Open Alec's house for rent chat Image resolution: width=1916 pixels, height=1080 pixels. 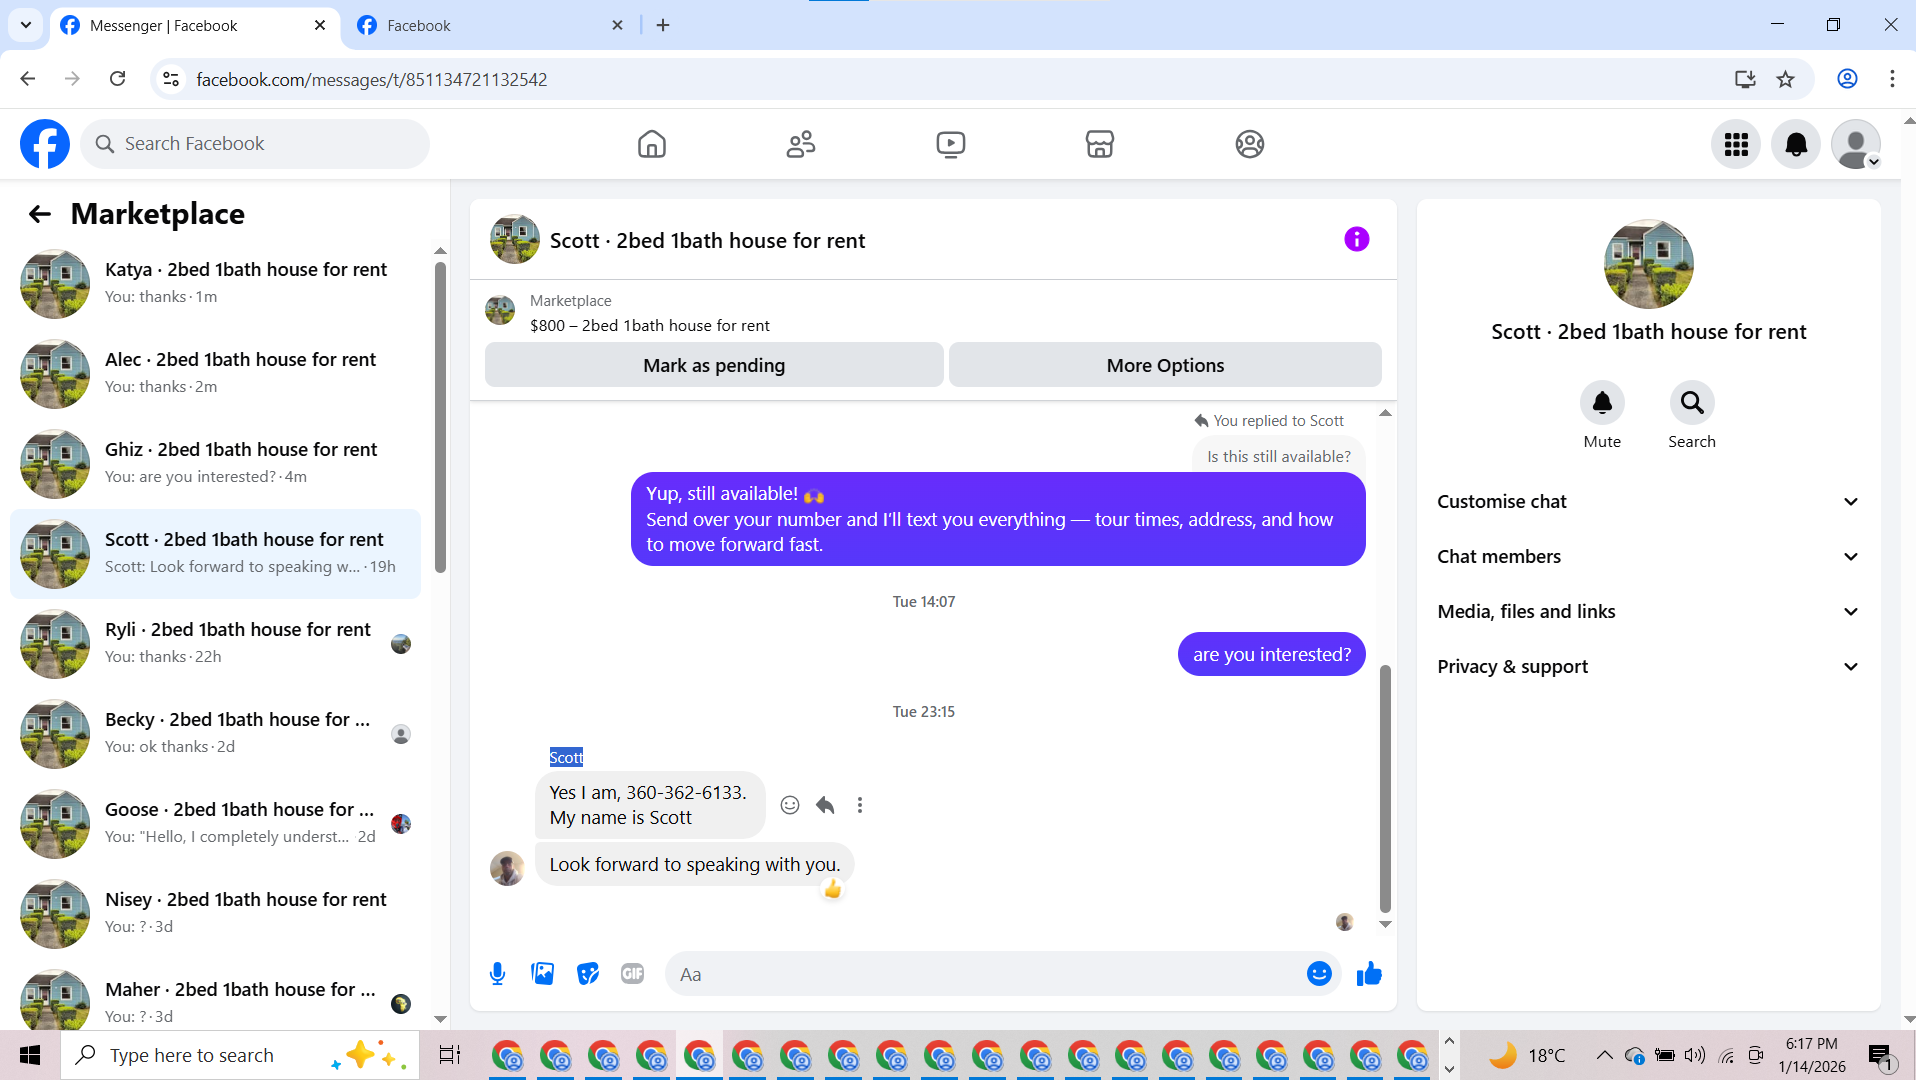click(x=215, y=373)
